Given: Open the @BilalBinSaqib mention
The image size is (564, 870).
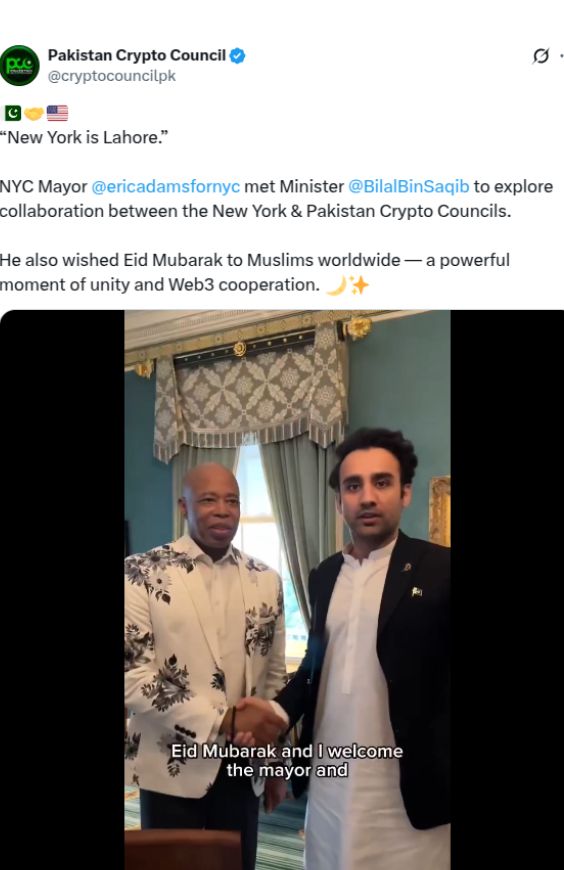Looking at the screenshot, I should coord(409,186).
